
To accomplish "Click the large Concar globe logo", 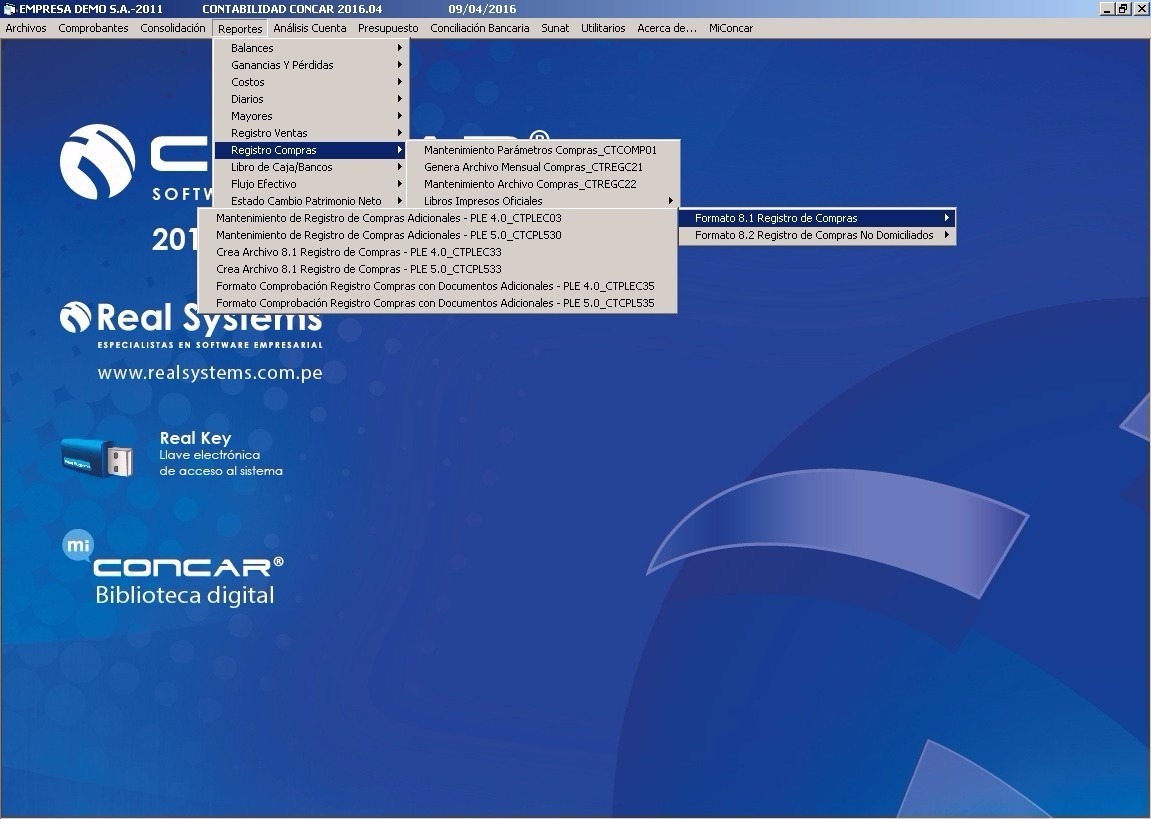I will coord(98,161).
